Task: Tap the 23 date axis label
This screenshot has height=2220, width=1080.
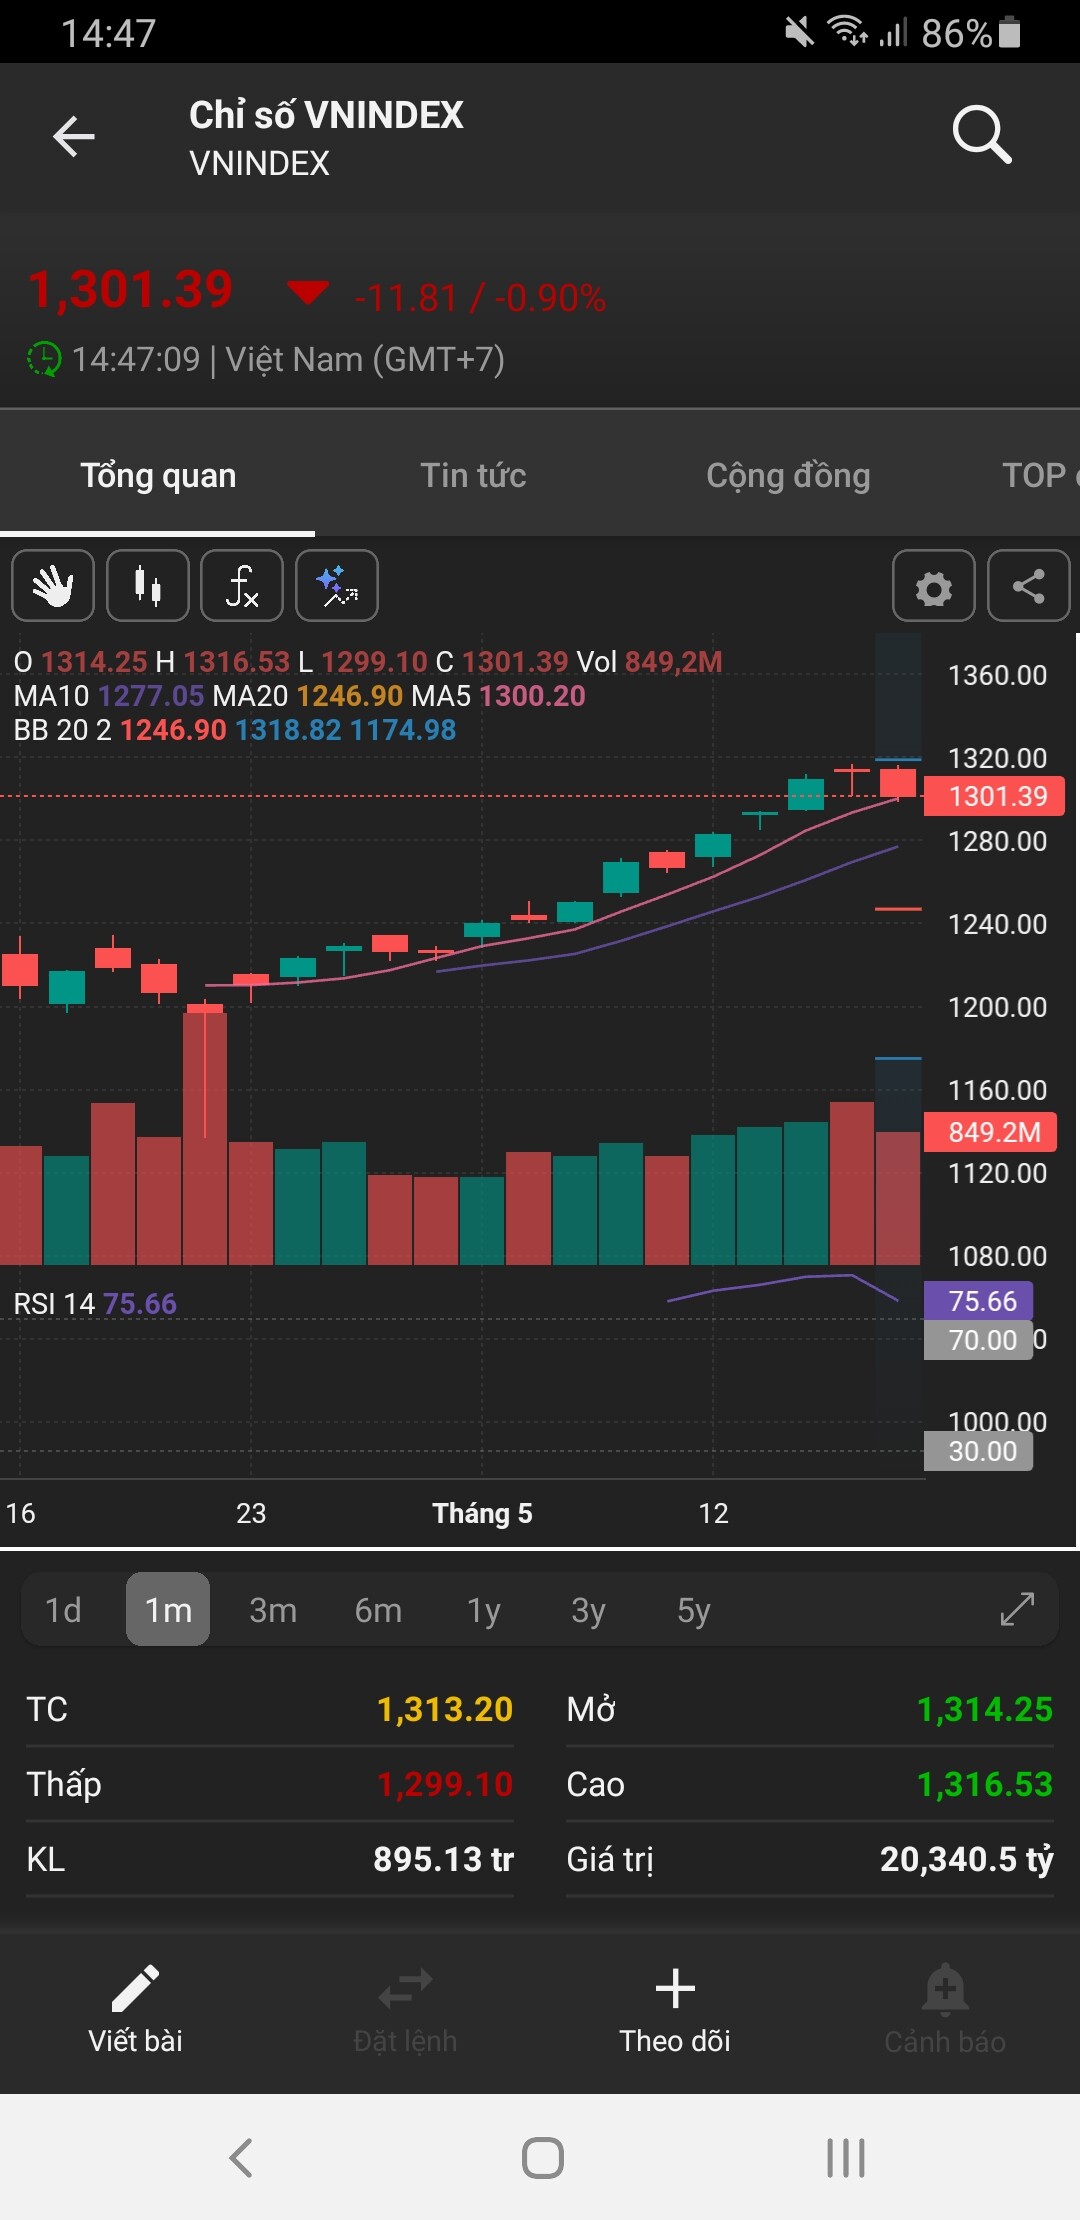Action: point(251,1513)
